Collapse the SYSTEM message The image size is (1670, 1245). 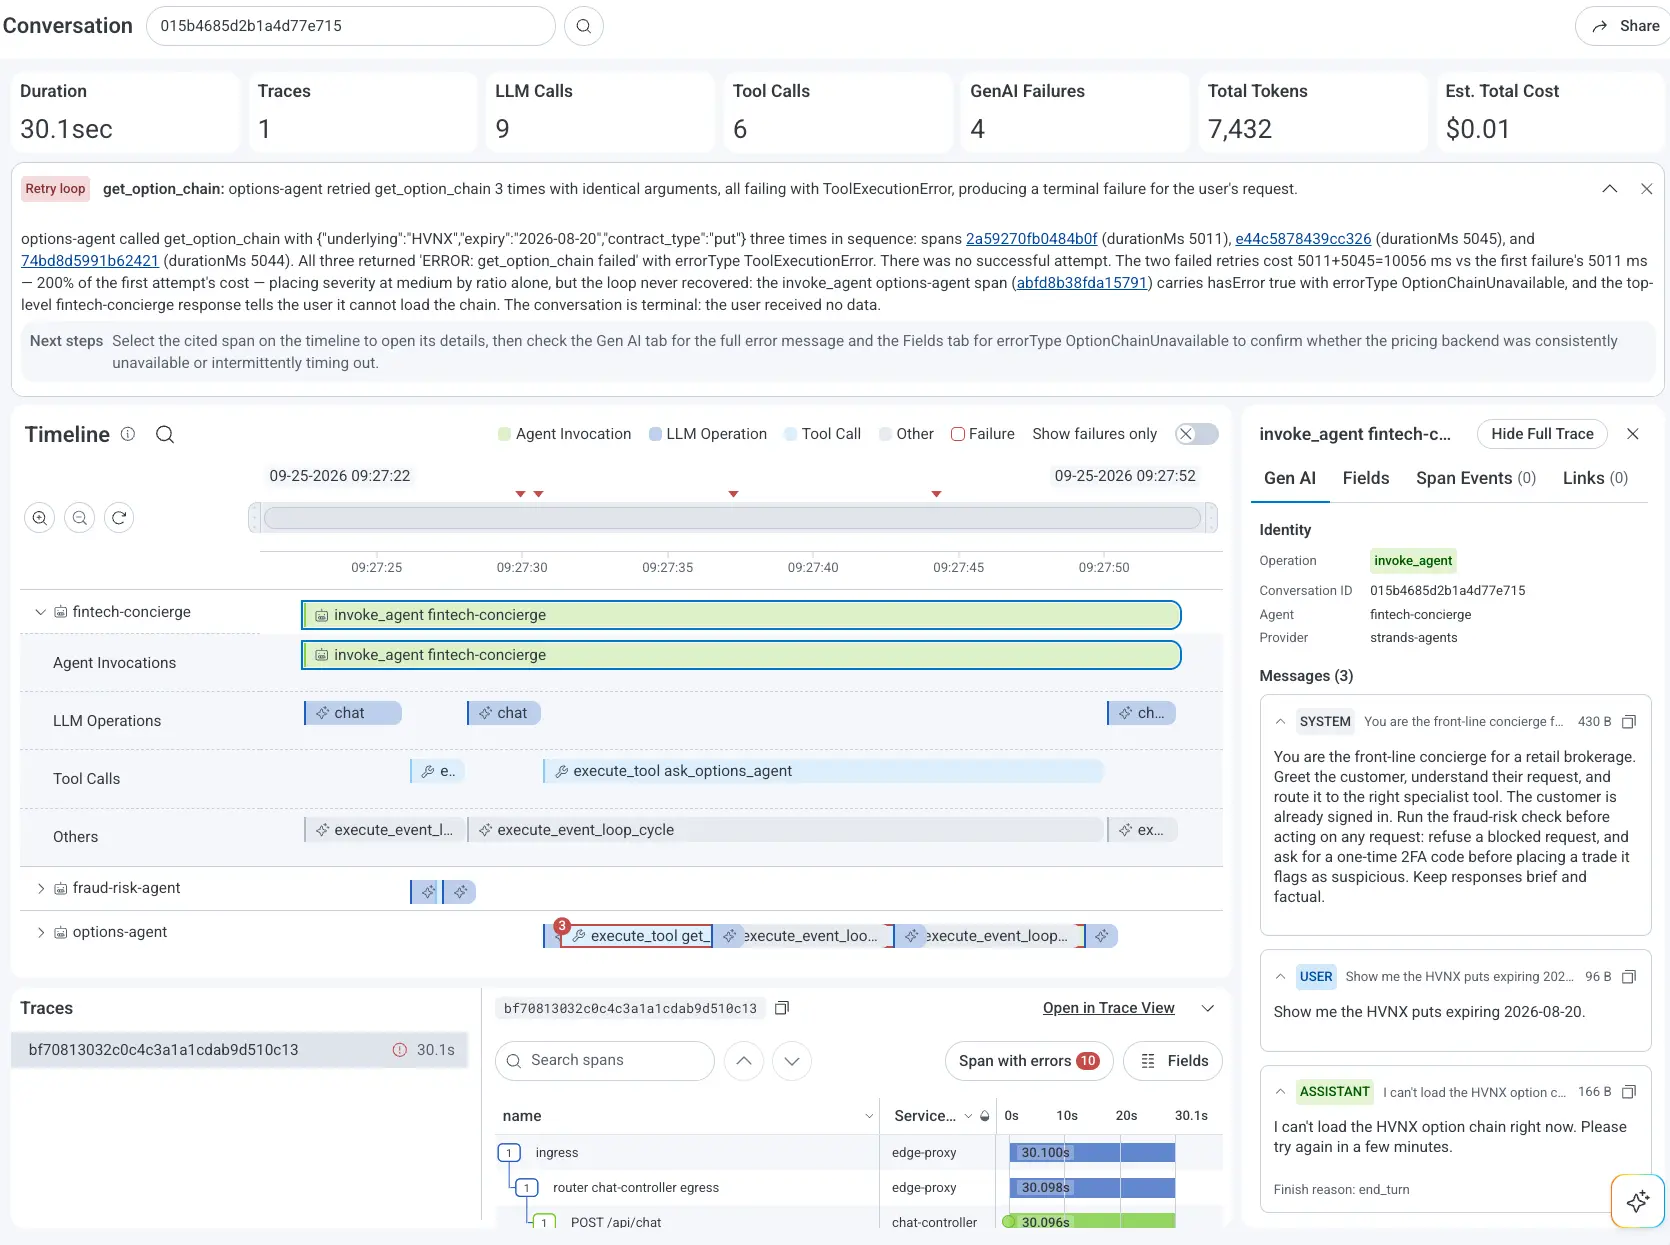click(1280, 722)
